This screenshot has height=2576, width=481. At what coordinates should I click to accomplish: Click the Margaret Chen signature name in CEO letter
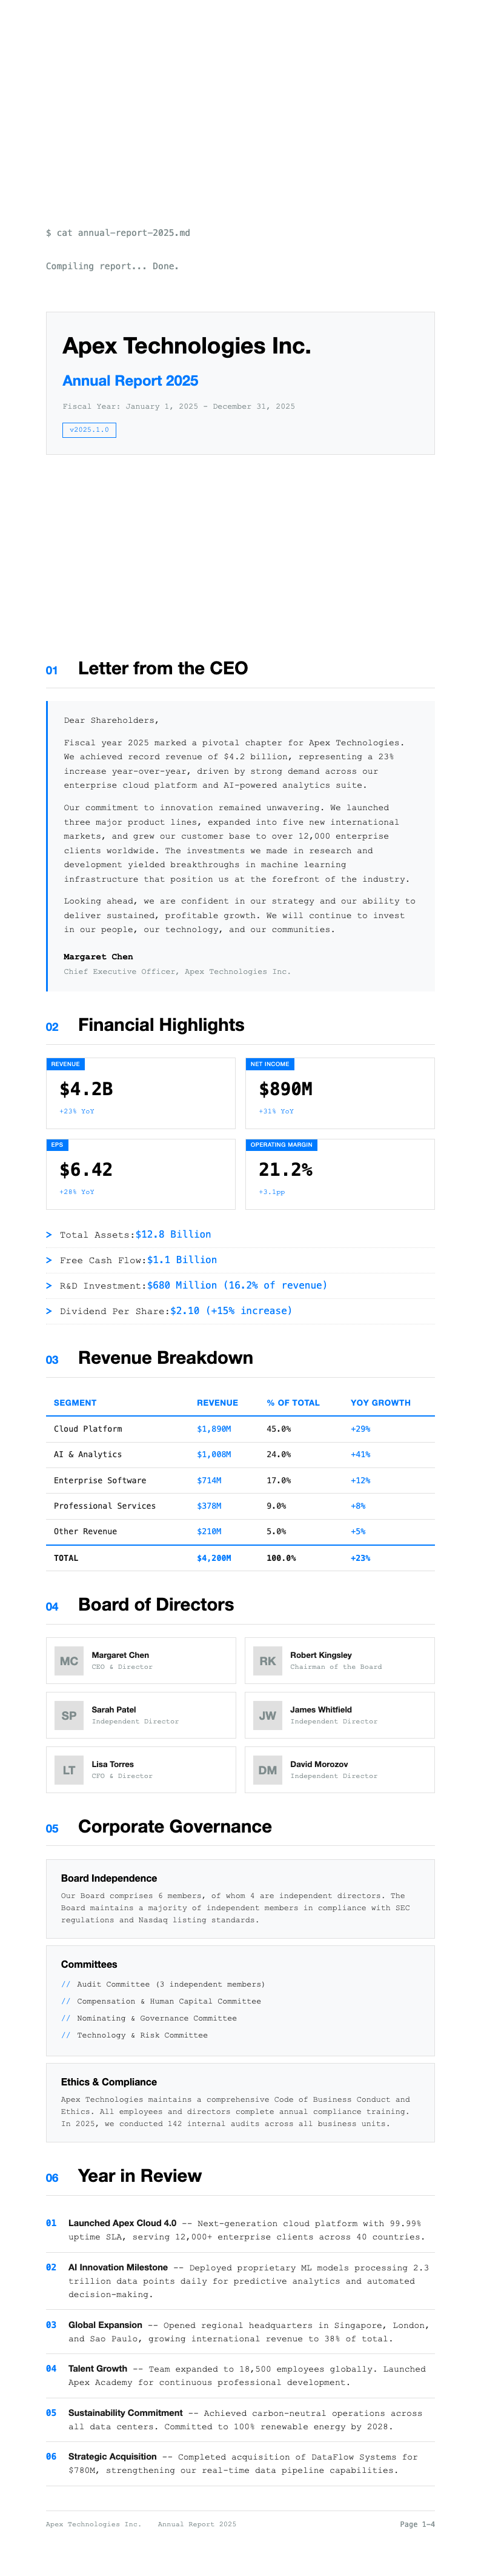pos(98,956)
